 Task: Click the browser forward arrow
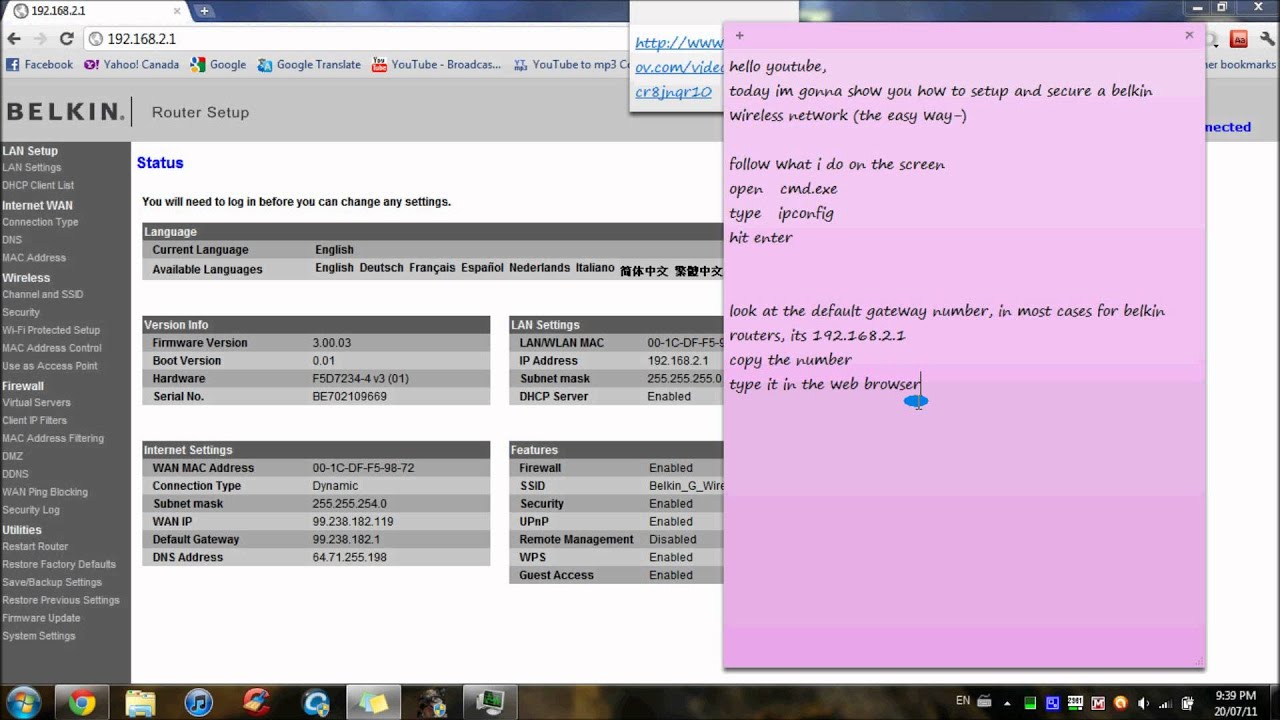tap(40, 39)
